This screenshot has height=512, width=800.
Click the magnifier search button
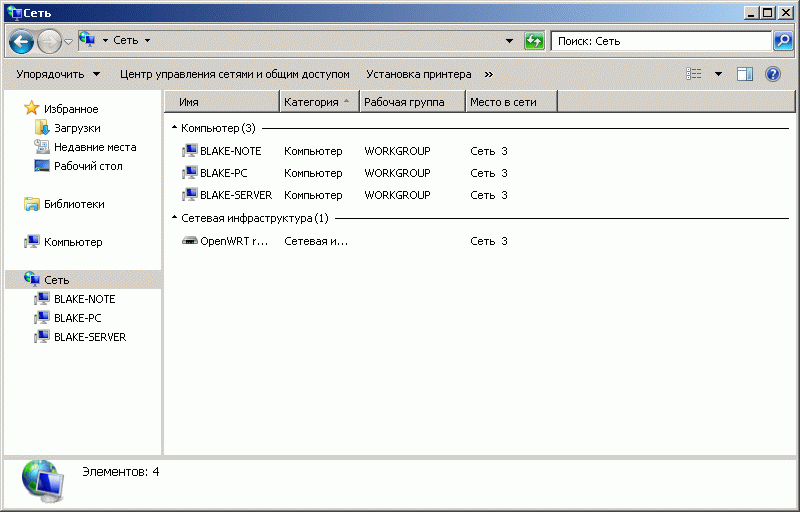coord(783,41)
